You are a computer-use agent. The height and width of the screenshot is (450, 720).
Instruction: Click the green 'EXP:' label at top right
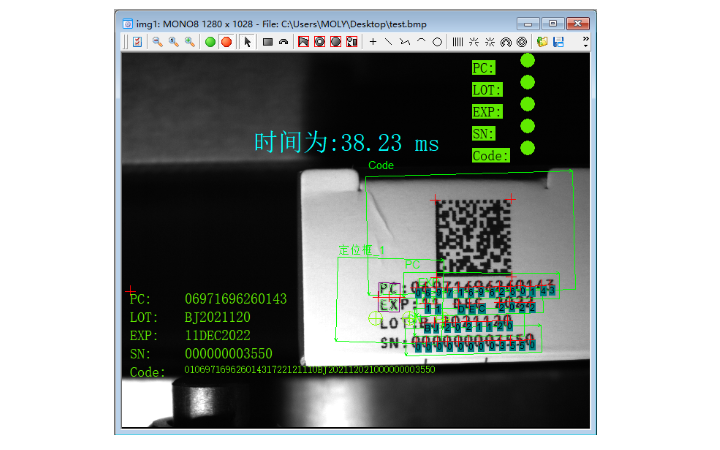coord(487,112)
